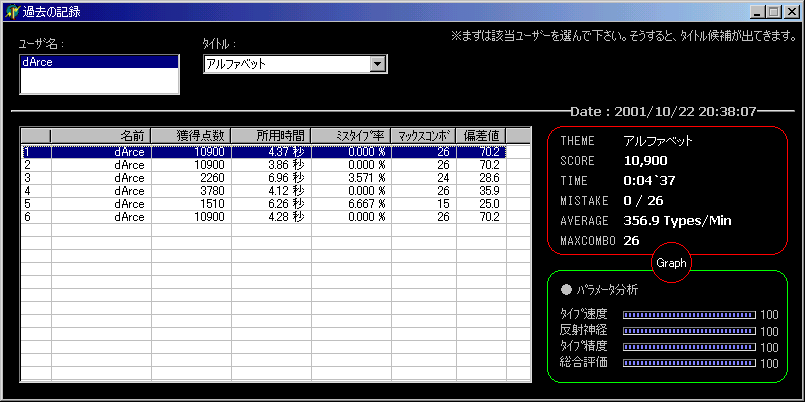Click the 所用時間 column header
The width and height of the screenshot is (805, 402).
tap(270, 135)
